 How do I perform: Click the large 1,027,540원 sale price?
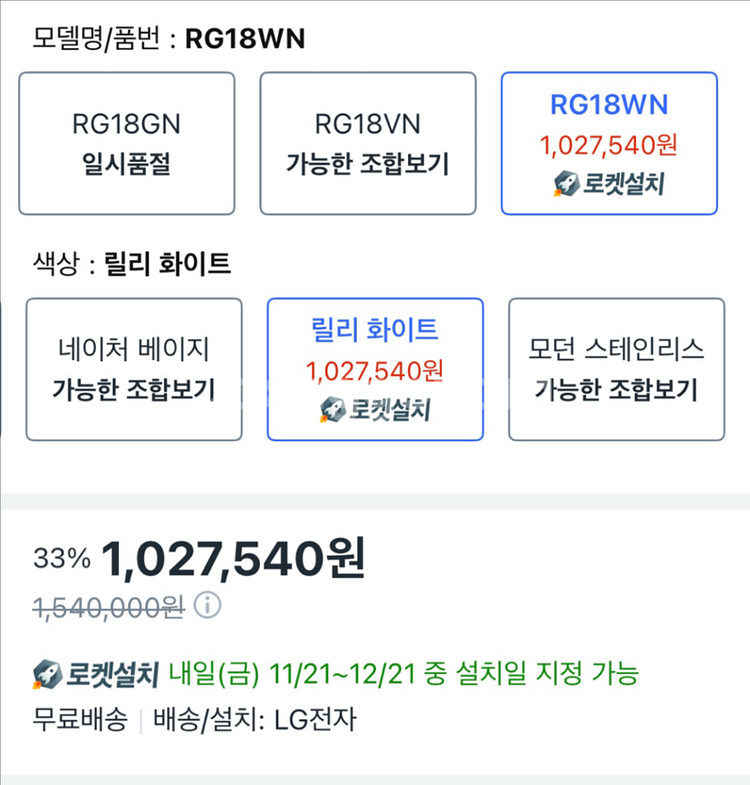pos(233,559)
